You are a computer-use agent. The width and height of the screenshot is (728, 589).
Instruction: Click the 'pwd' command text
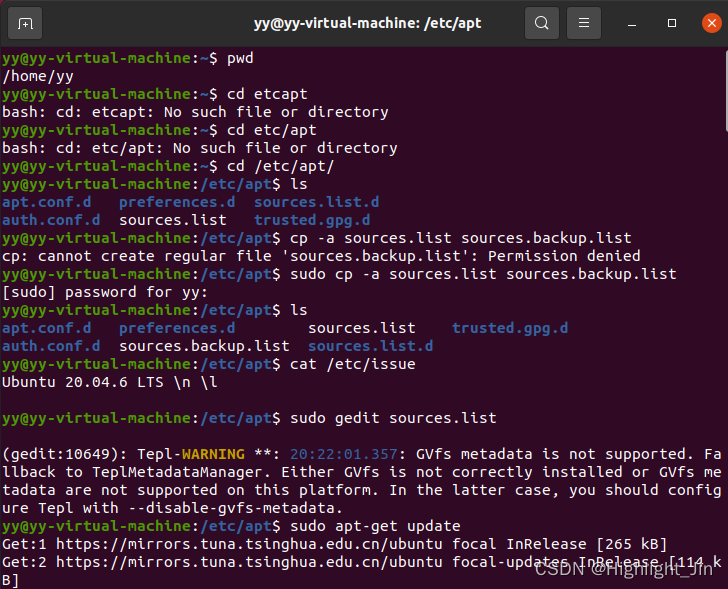(x=240, y=58)
